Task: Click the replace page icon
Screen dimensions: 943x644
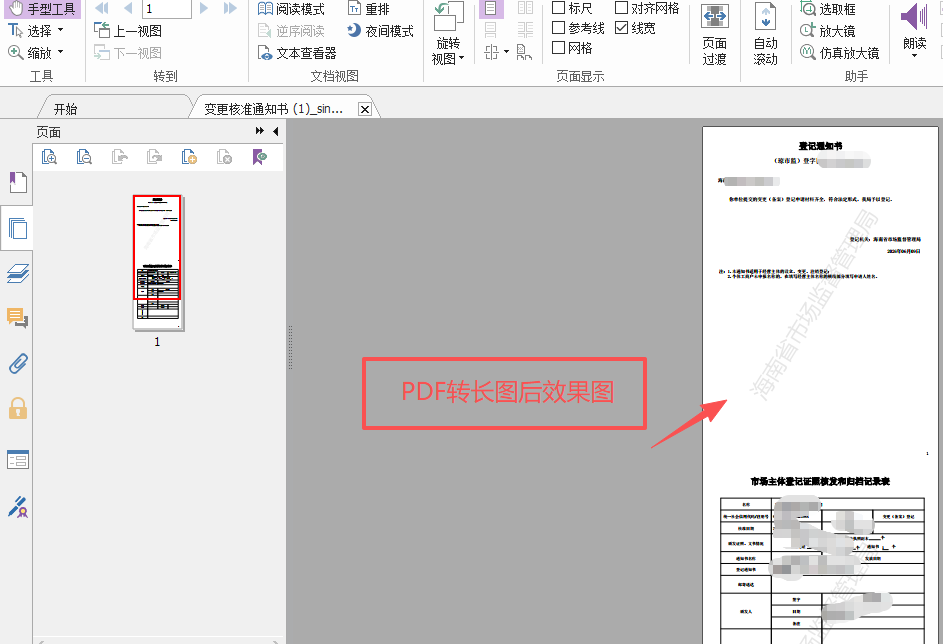Action: (155, 157)
